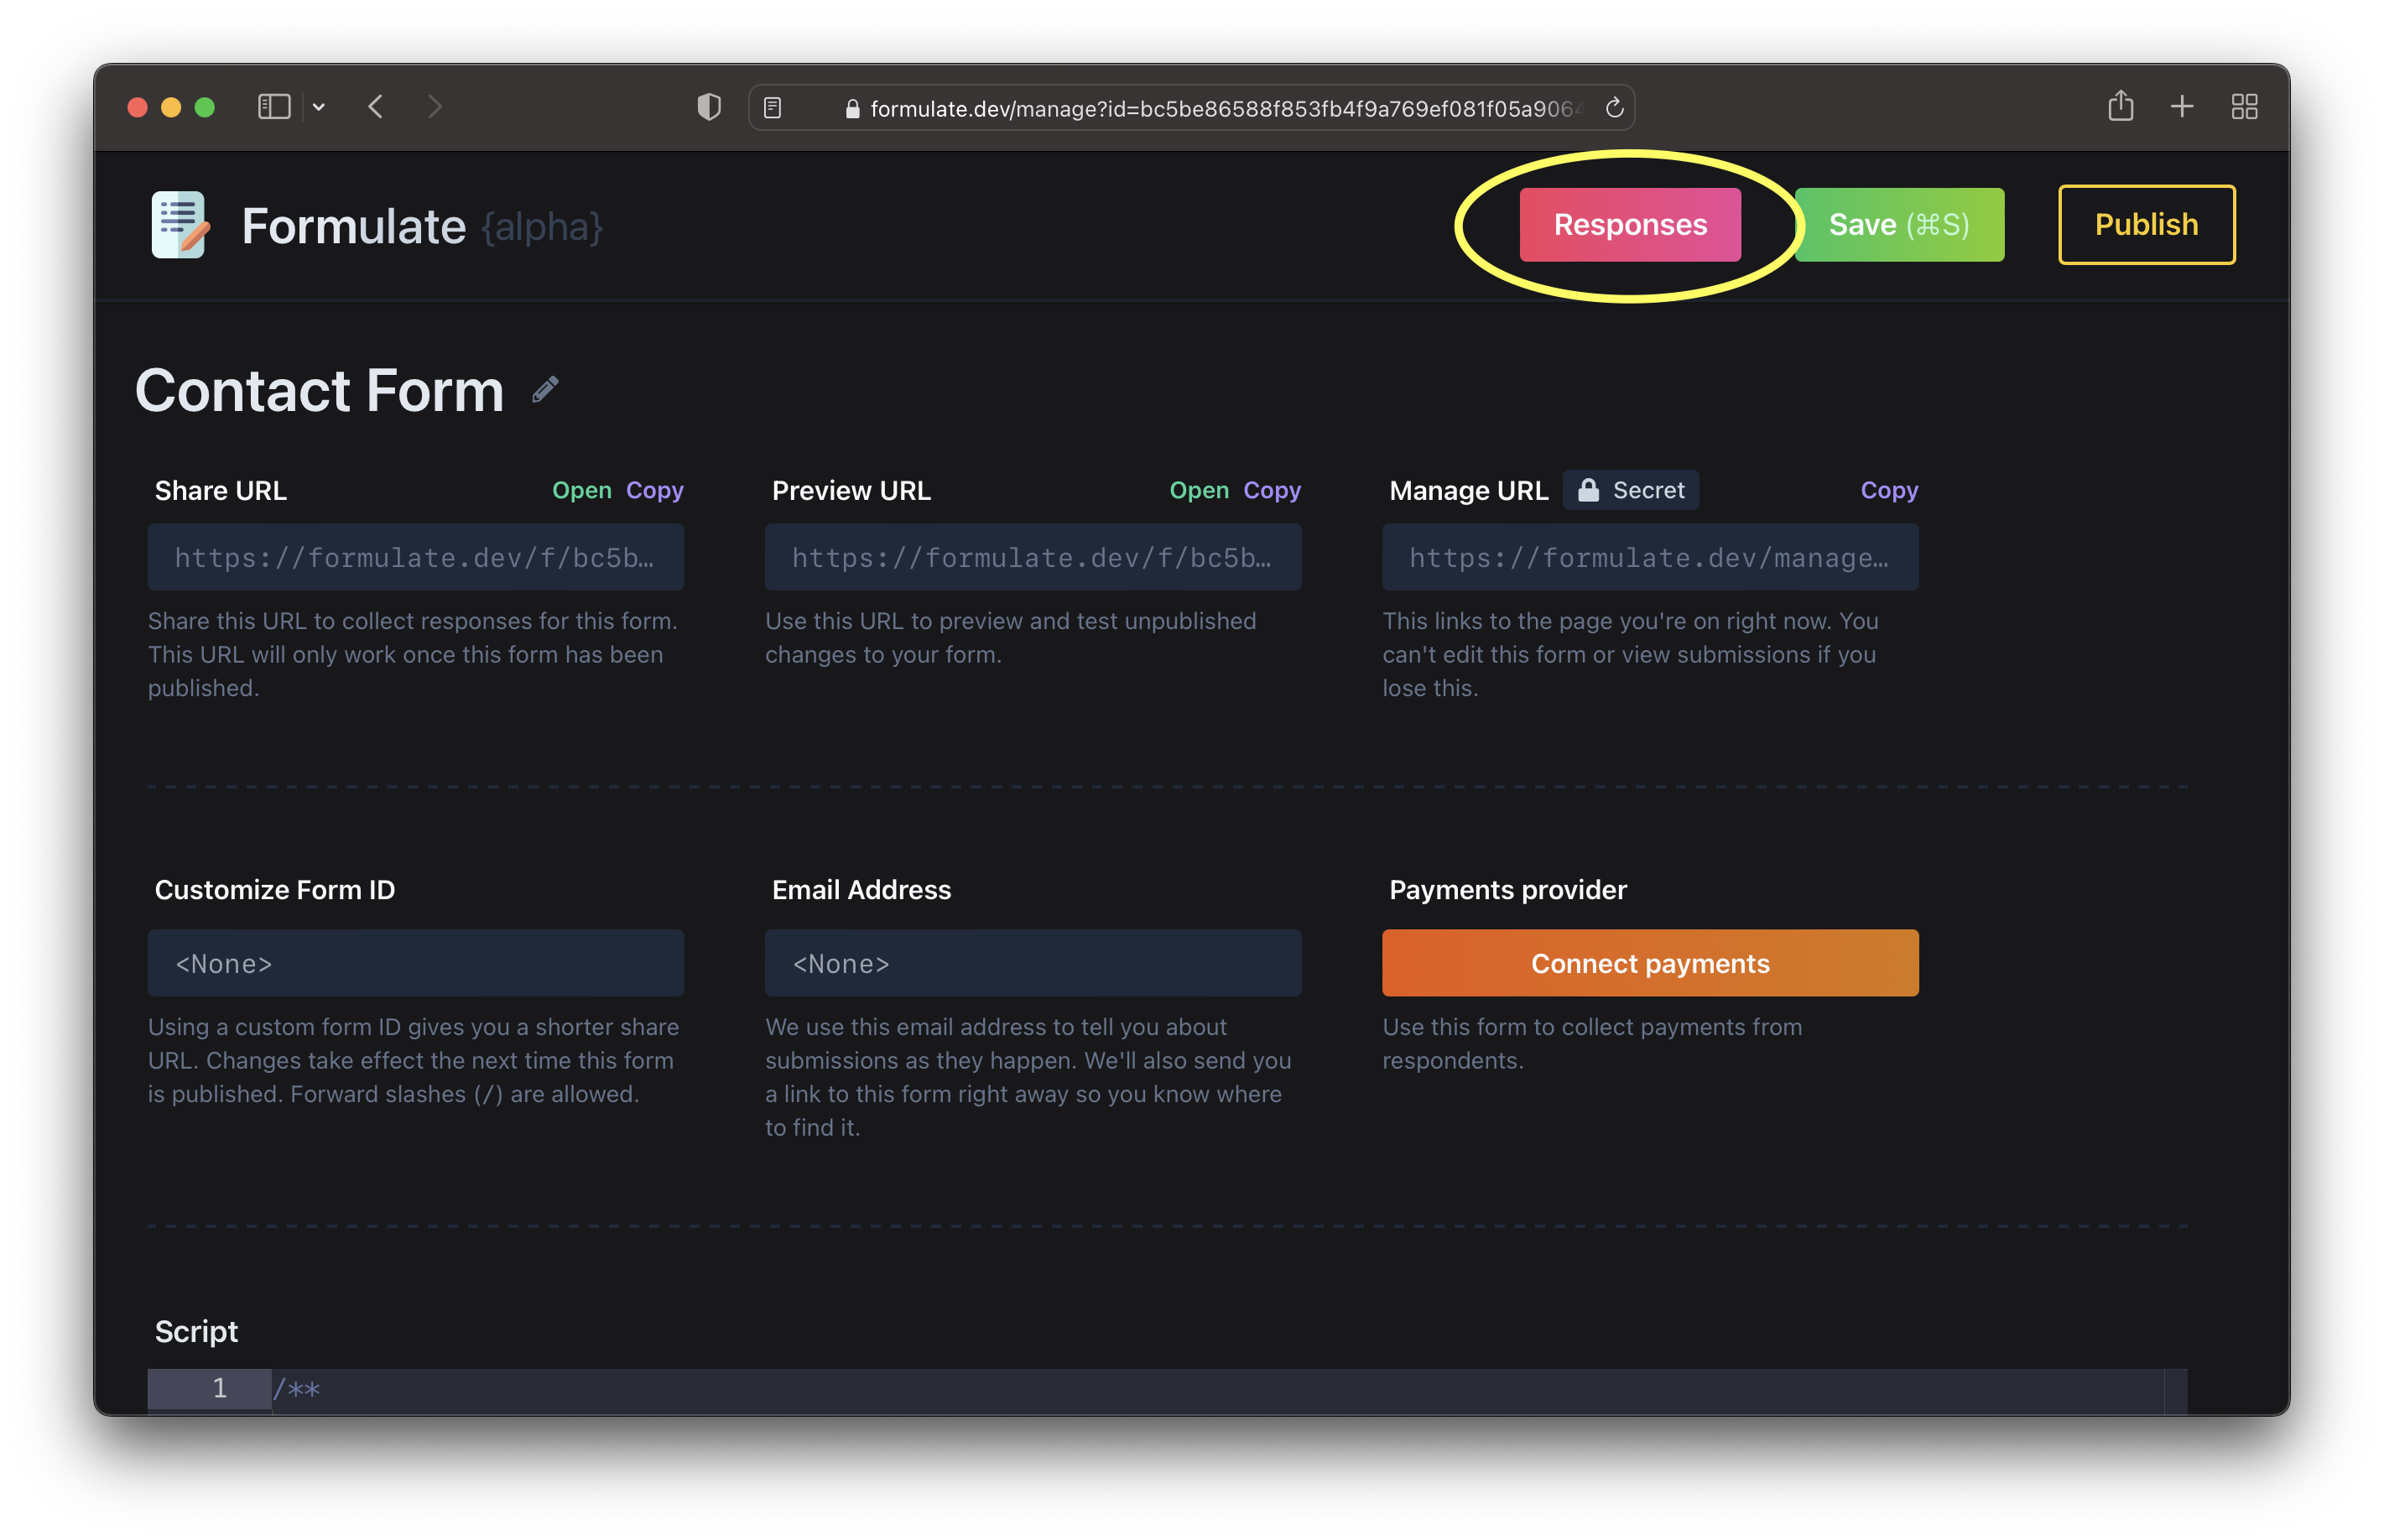This screenshot has width=2384, height=1540.
Task: Open the Share sheet icon
Action: click(x=2120, y=106)
